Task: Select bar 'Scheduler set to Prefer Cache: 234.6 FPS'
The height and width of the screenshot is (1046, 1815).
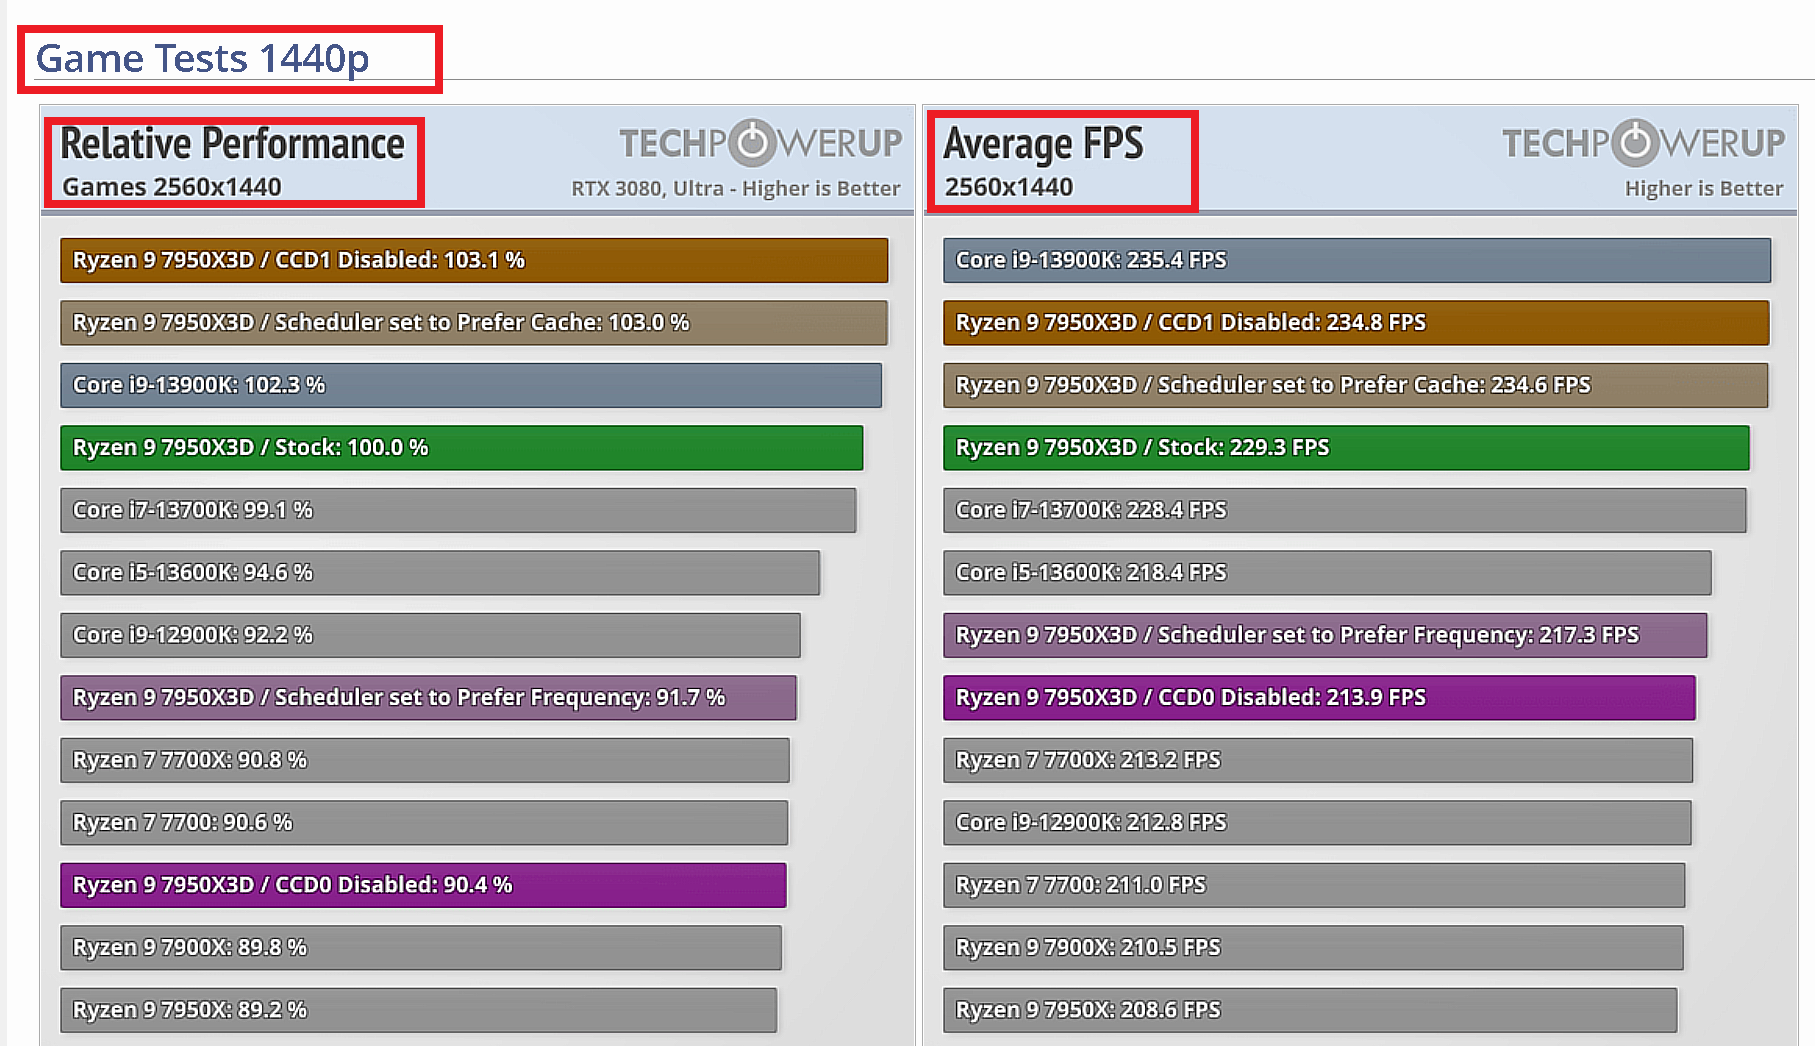Action: [1355, 385]
